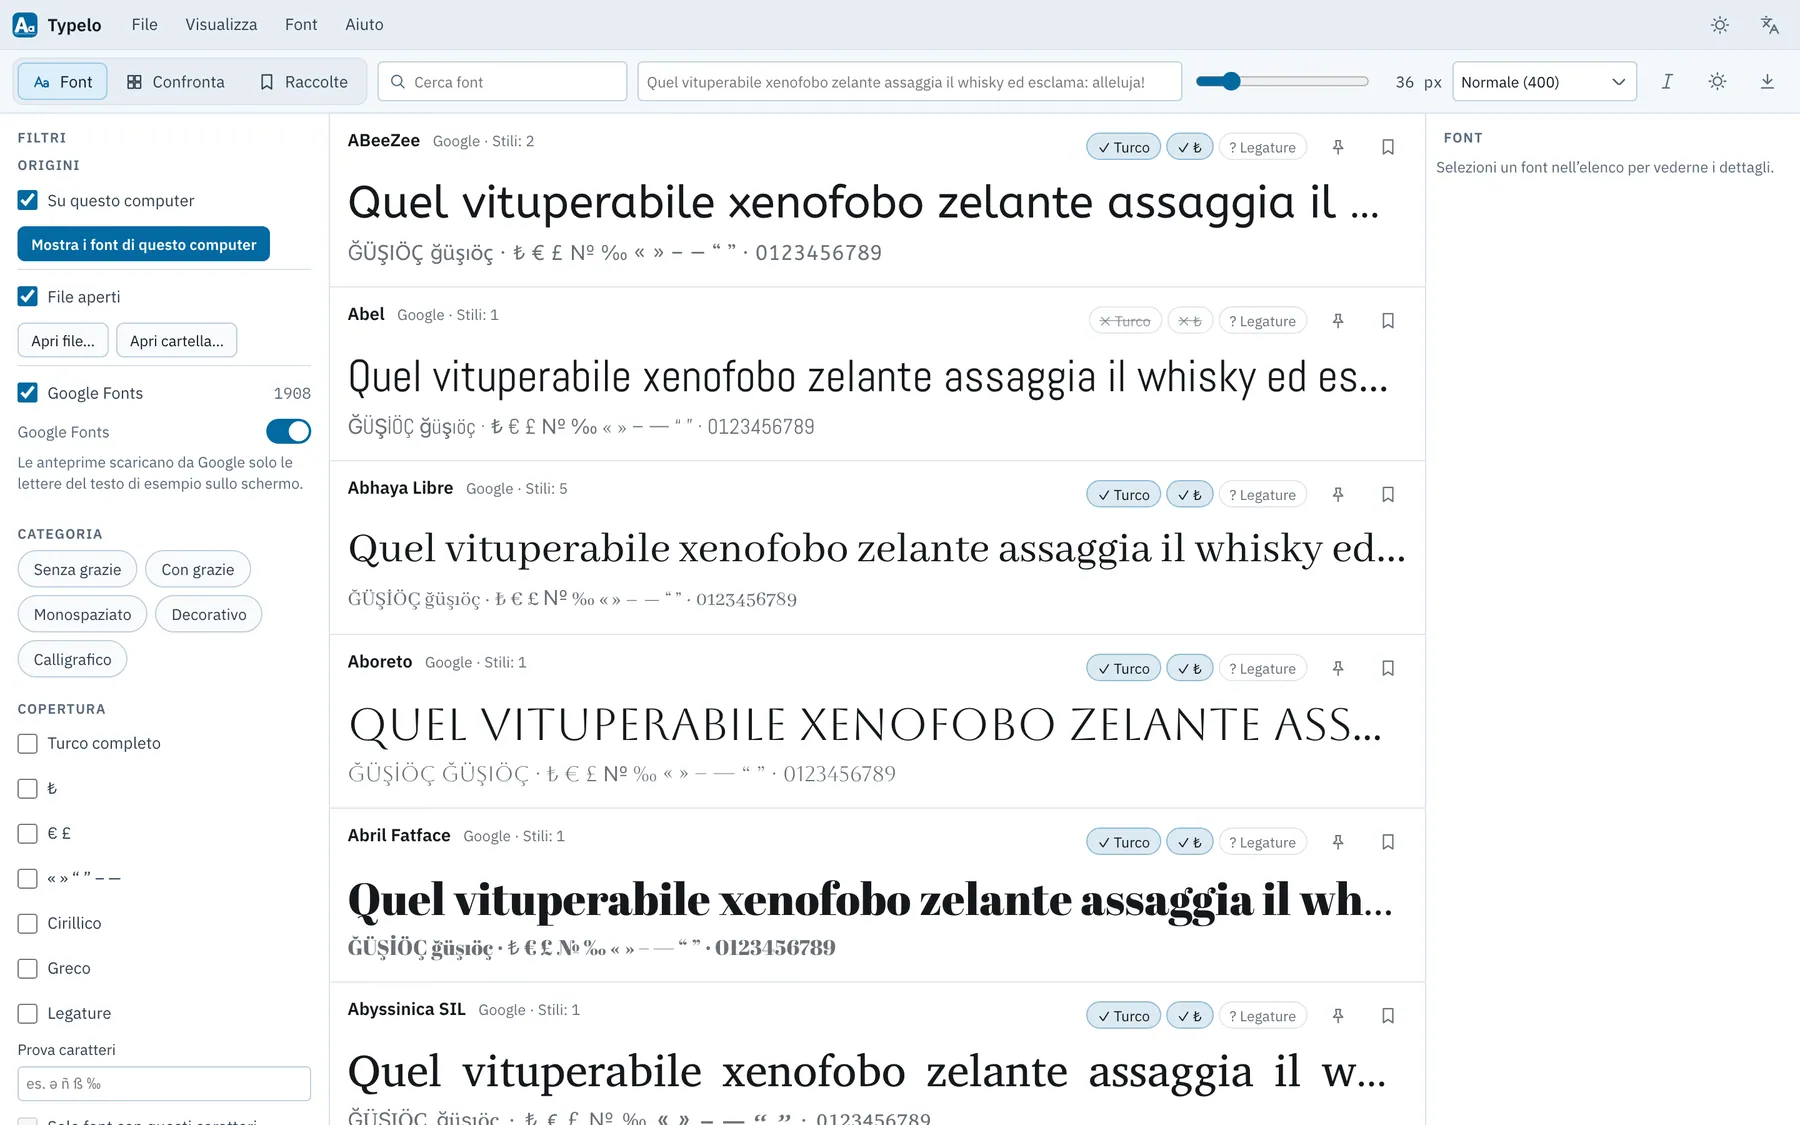This screenshot has width=1800, height=1125.
Task: Pin the Aboreto font
Action: pyautogui.click(x=1338, y=668)
